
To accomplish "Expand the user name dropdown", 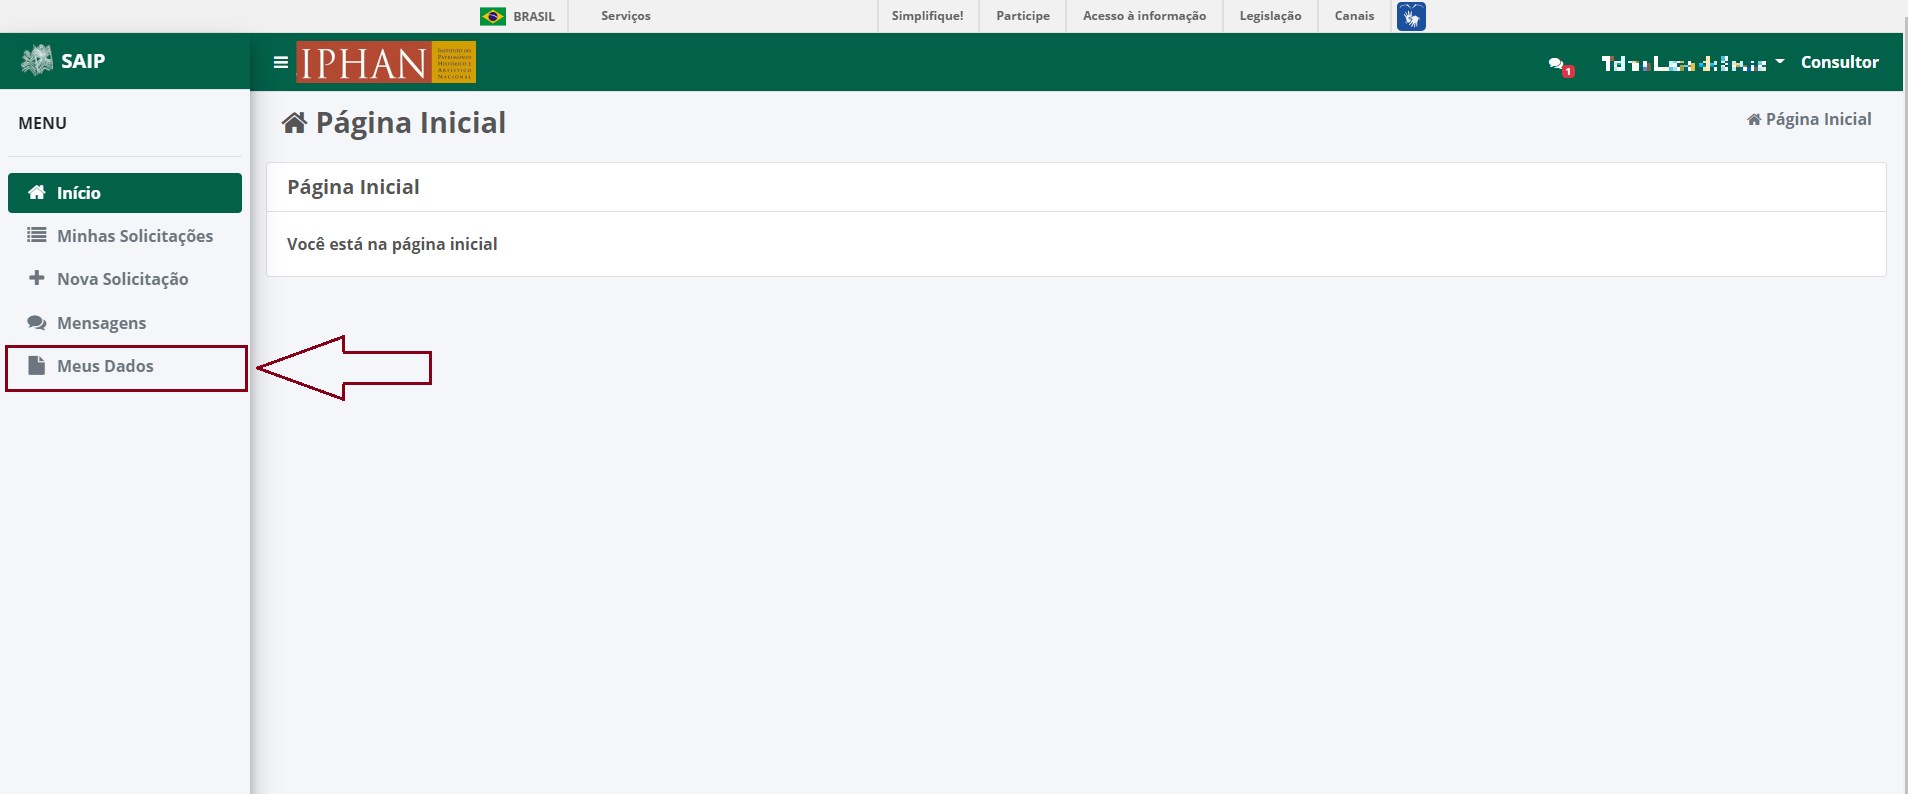I will (1693, 63).
